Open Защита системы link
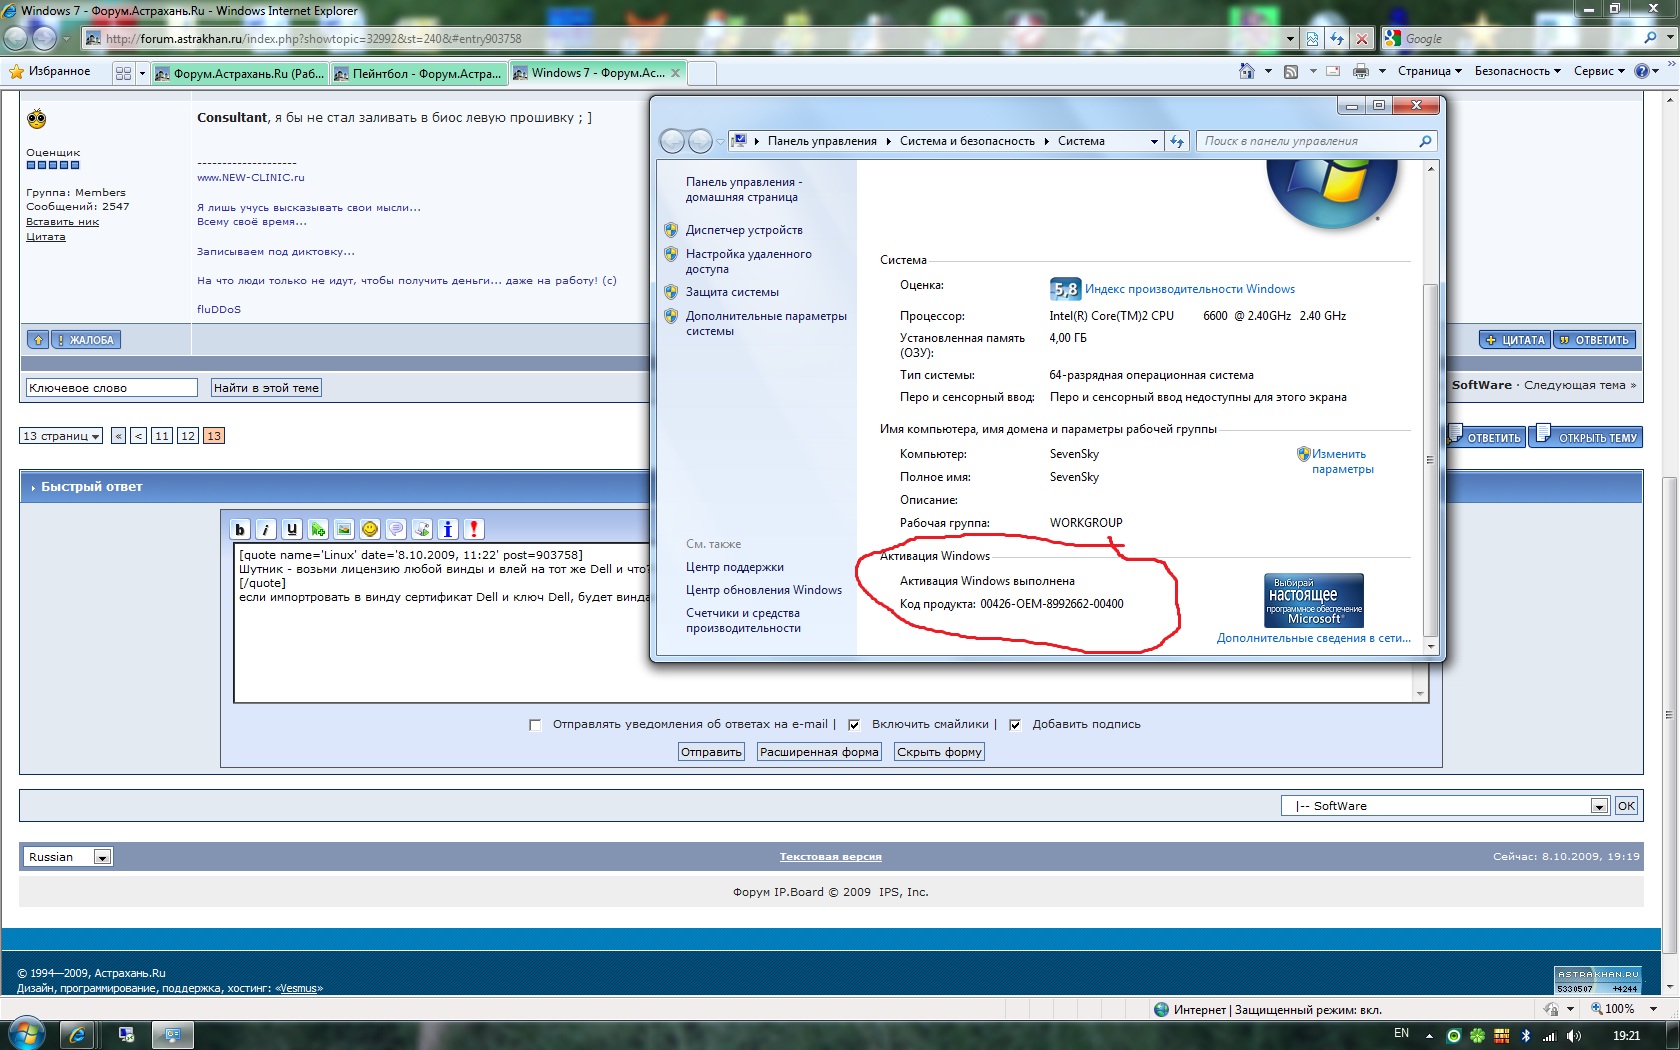 [x=732, y=292]
